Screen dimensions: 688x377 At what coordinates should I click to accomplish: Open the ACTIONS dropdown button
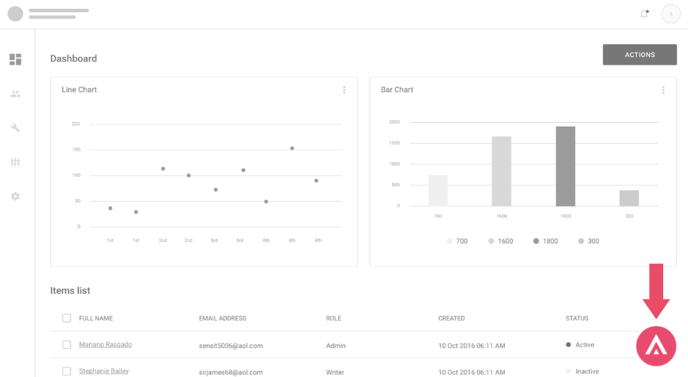[x=640, y=54]
